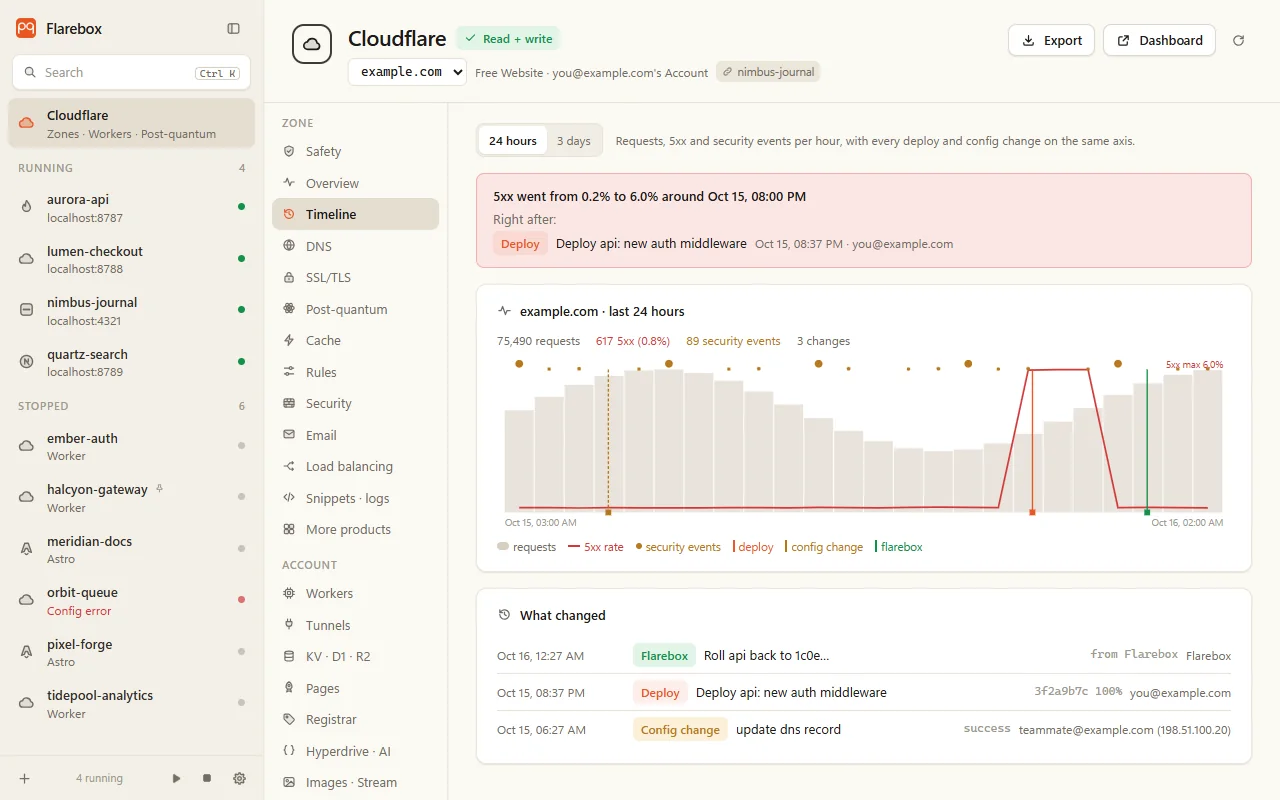Open the example.com zone dropdown

(407, 72)
